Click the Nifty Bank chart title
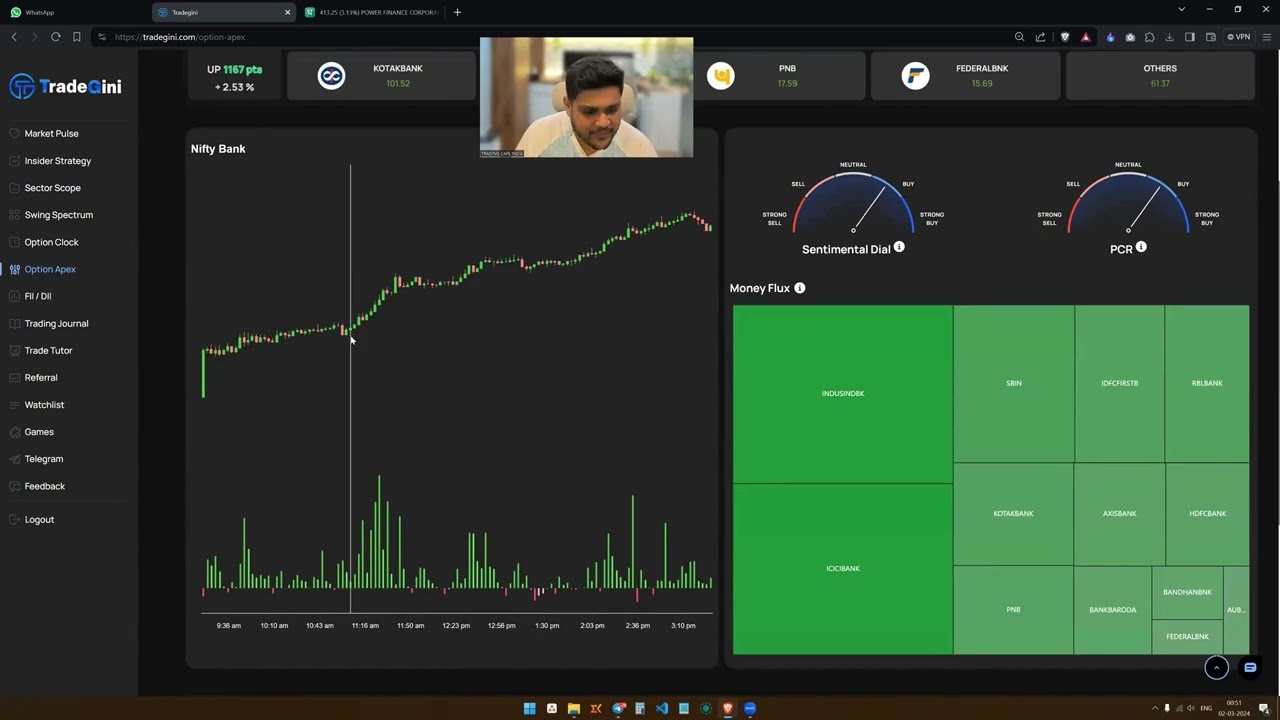The width and height of the screenshot is (1280, 720). (x=218, y=149)
